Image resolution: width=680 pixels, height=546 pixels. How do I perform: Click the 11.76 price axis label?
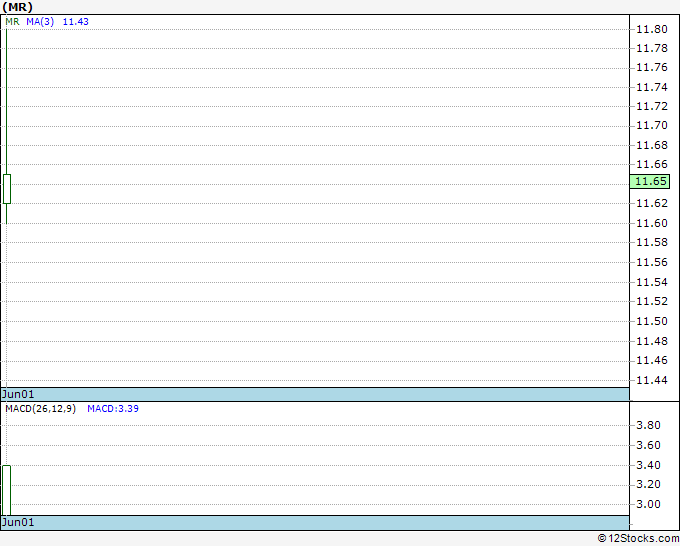[x=651, y=68]
